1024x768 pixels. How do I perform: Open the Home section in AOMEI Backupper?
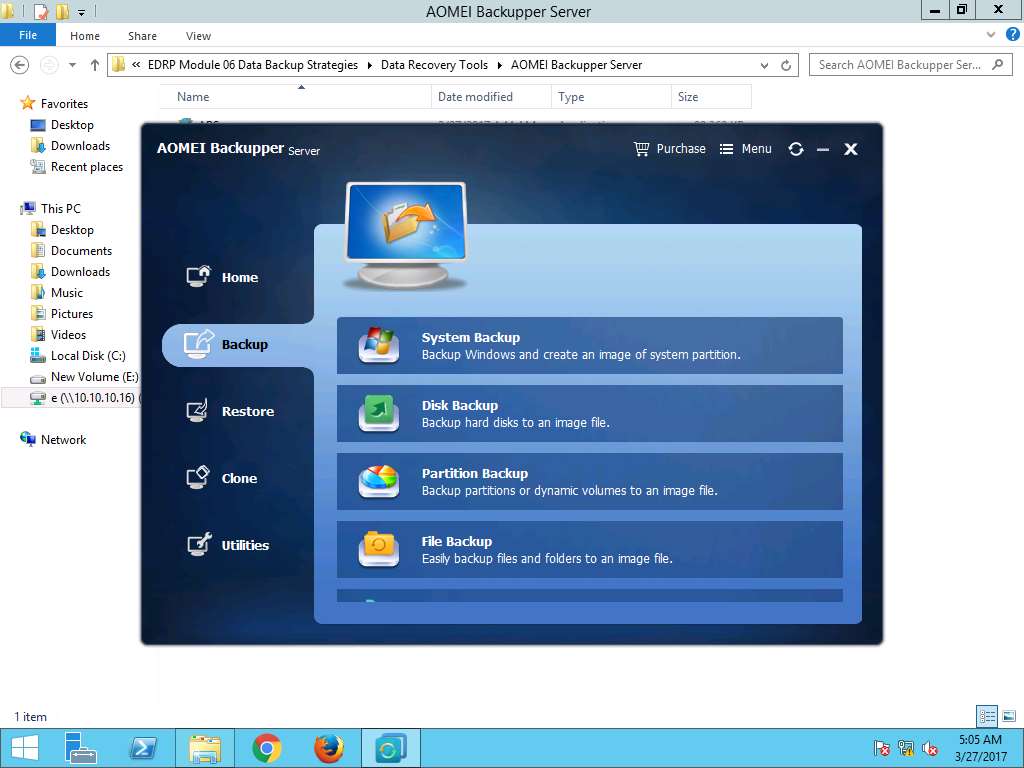click(222, 277)
